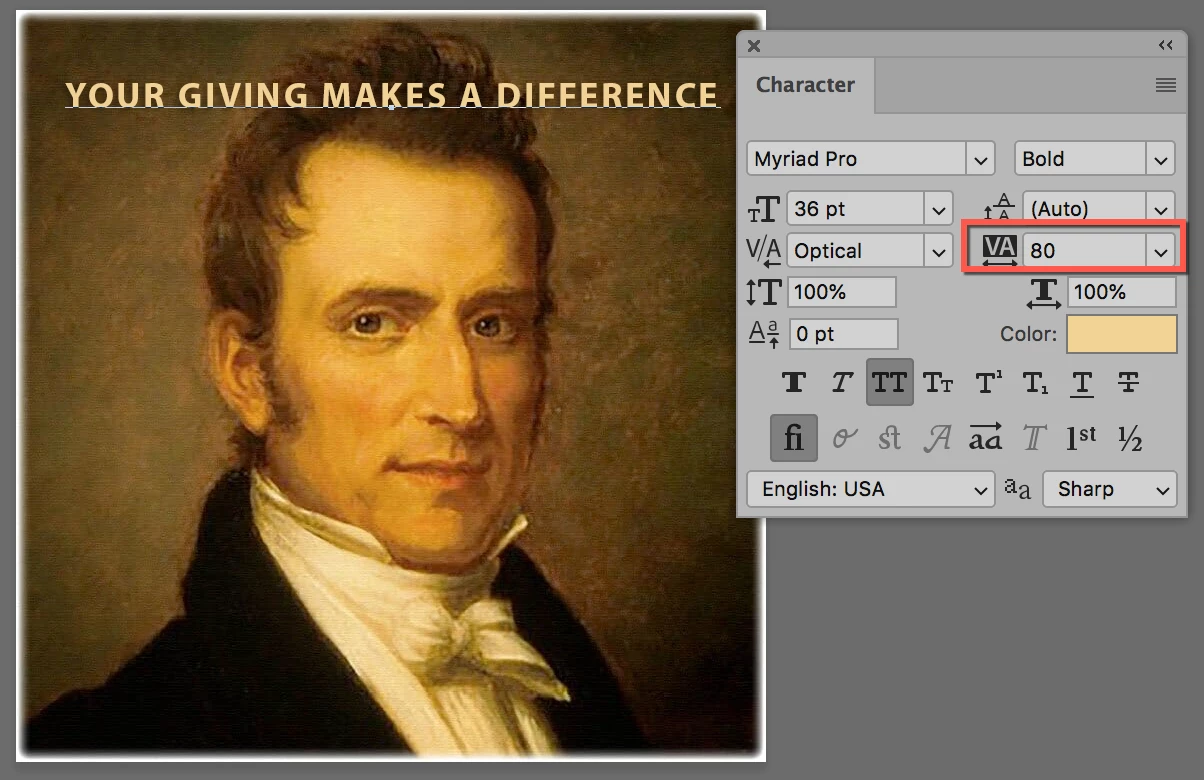Click the anti-aliasing aa icon

click(x=1017, y=489)
